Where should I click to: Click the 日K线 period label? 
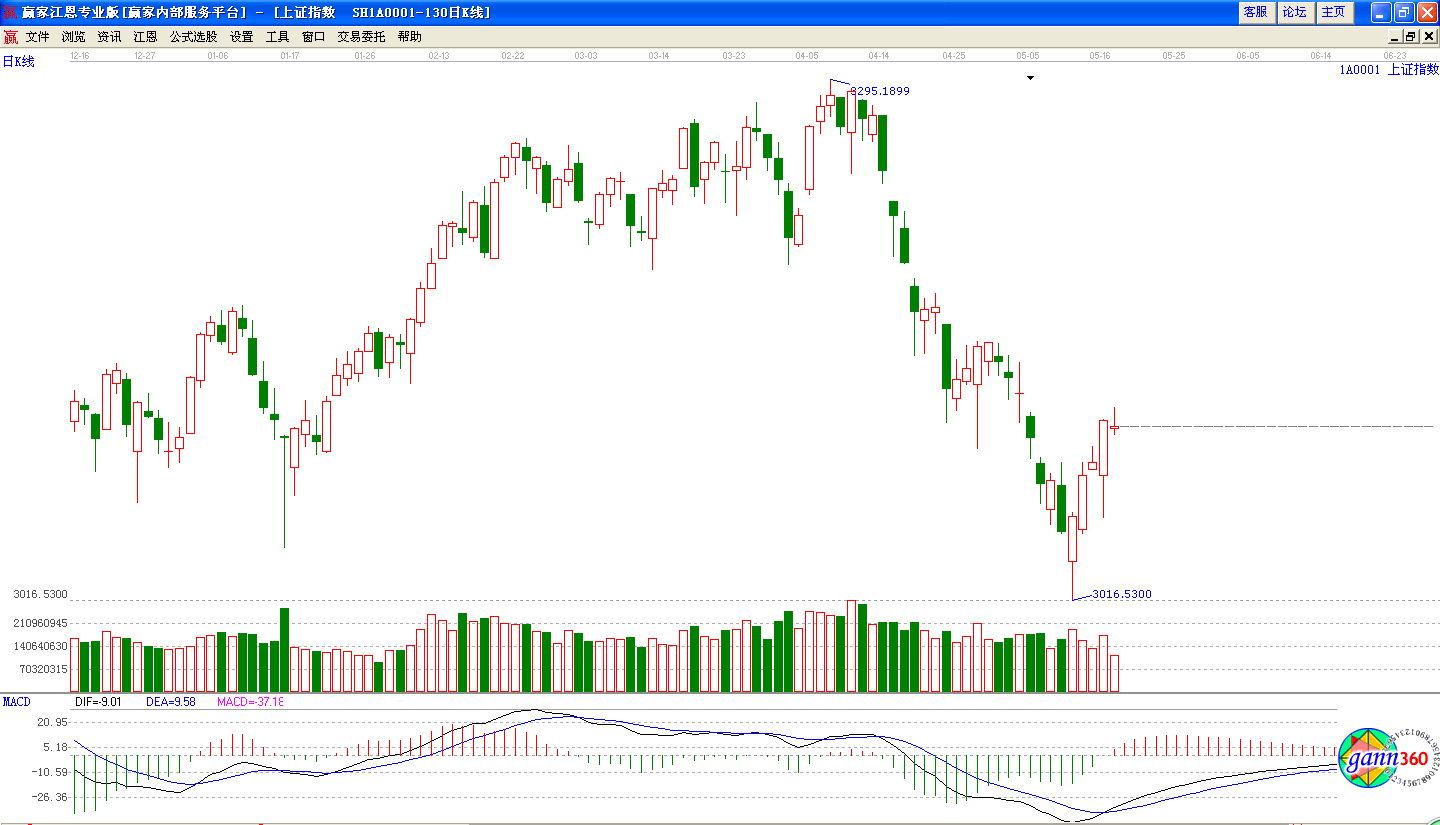pyautogui.click(x=18, y=62)
